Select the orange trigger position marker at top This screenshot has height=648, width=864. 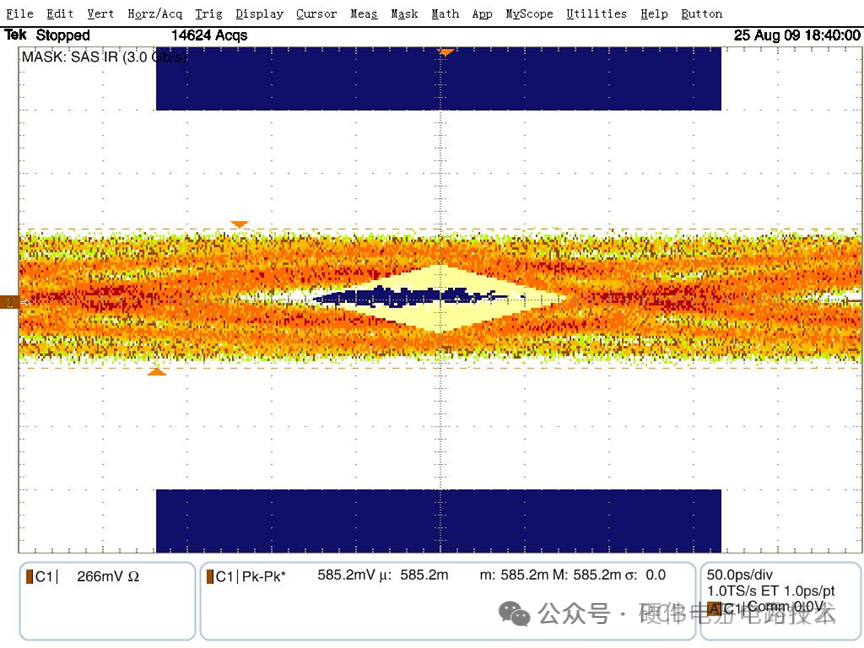tap(446, 52)
